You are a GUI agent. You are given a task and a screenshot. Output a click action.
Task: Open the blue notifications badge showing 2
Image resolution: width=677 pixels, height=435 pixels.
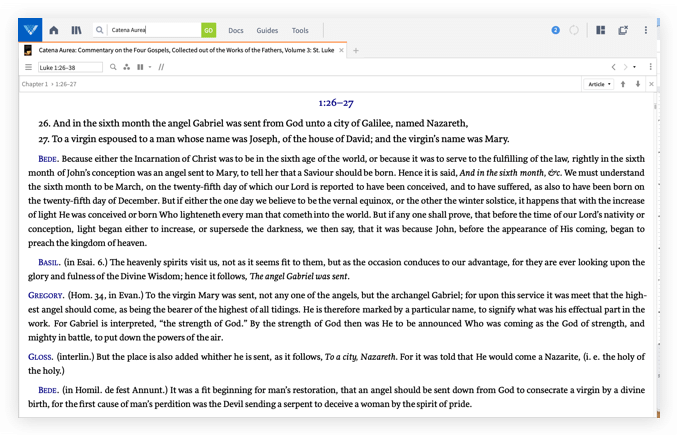pyautogui.click(x=556, y=30)
